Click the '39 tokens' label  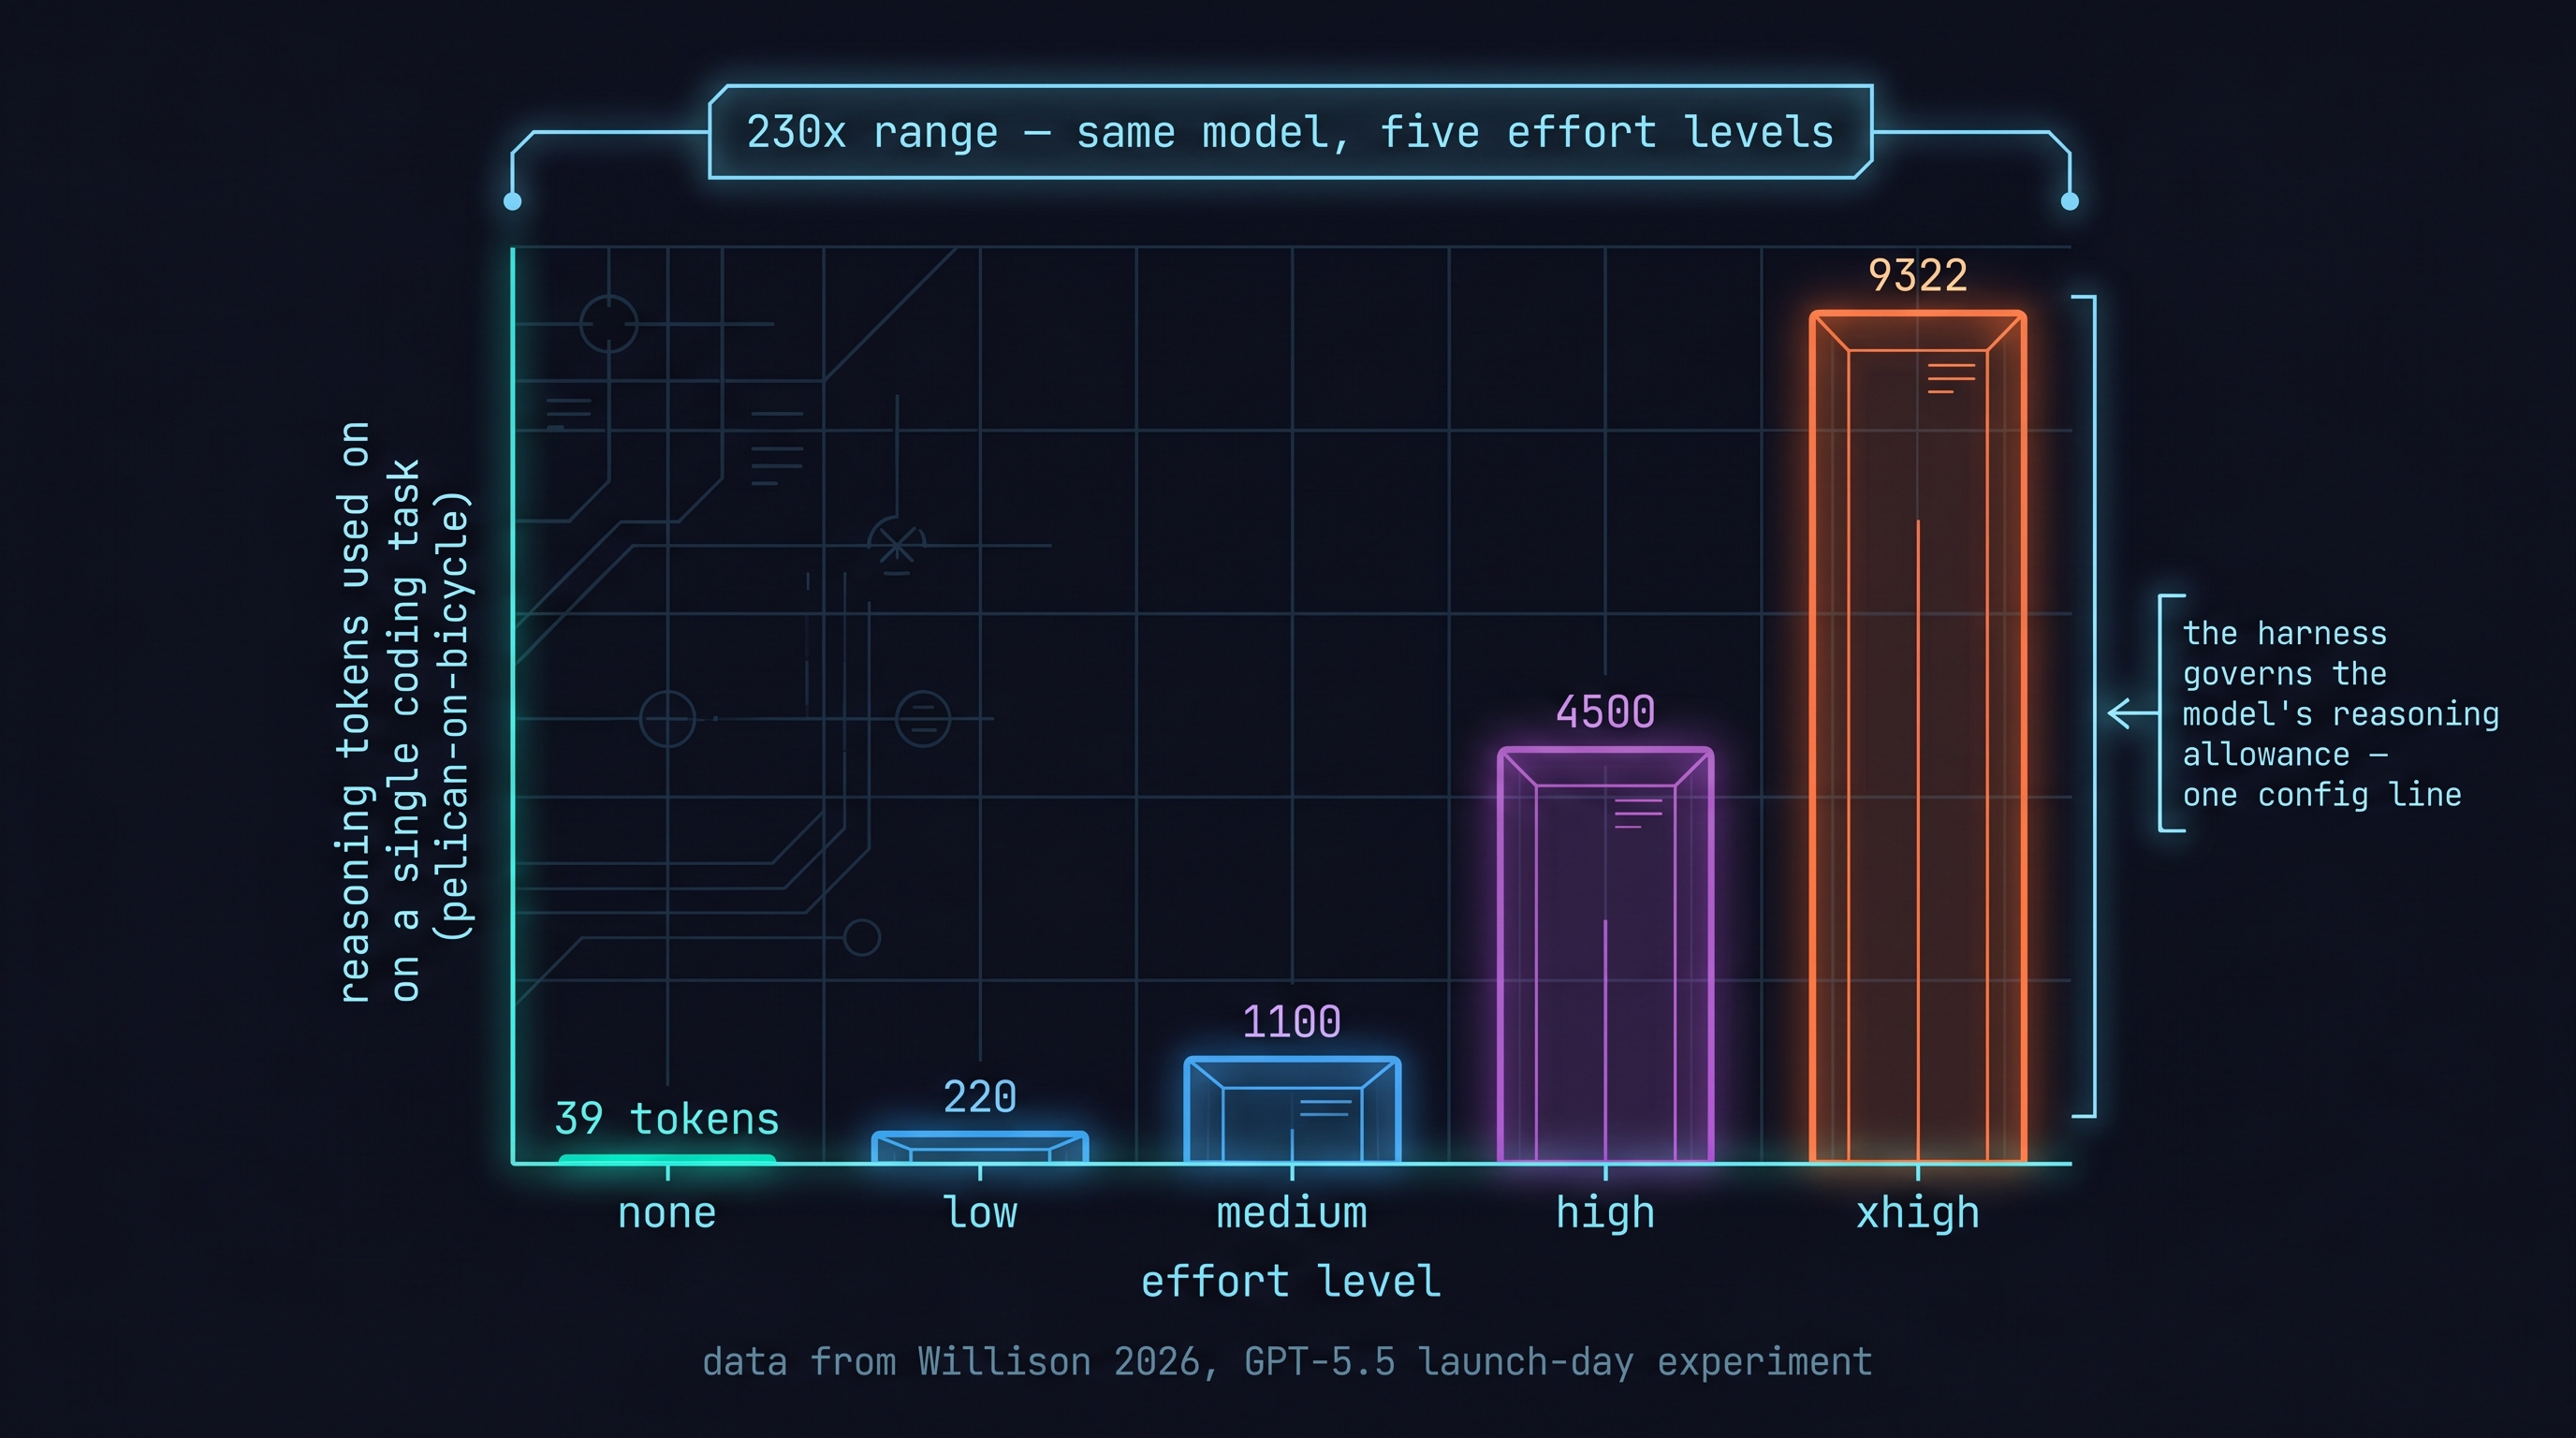click(667, 1119)
